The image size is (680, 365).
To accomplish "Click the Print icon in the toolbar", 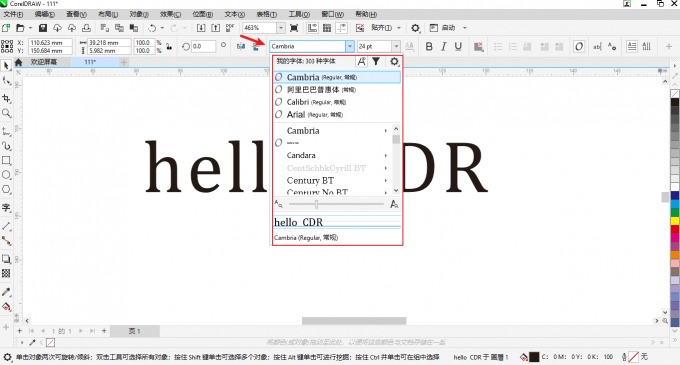I will [x=86, y=28].
